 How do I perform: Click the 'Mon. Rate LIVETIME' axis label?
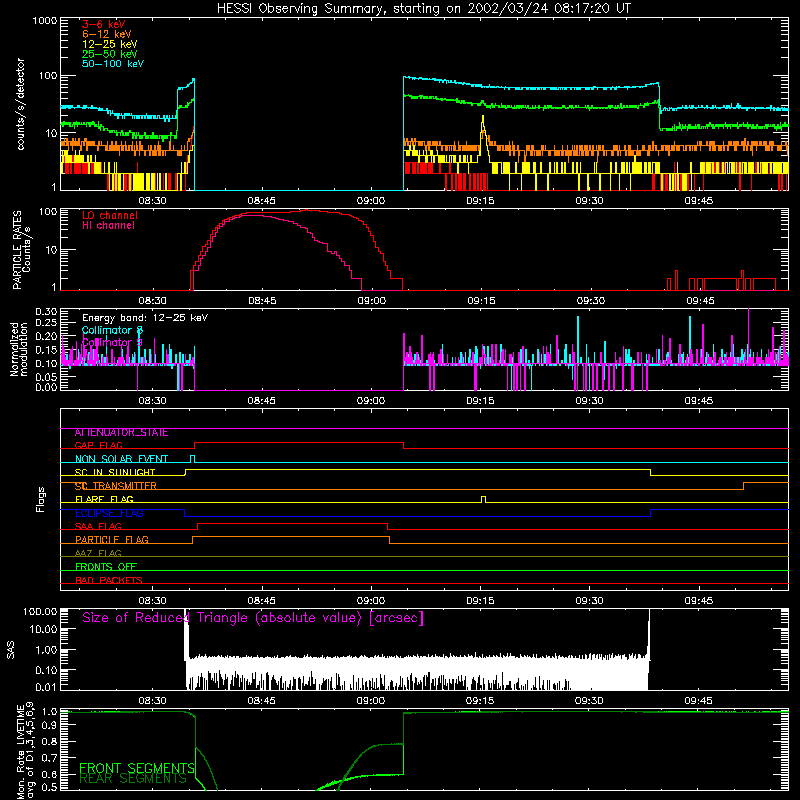20,752
